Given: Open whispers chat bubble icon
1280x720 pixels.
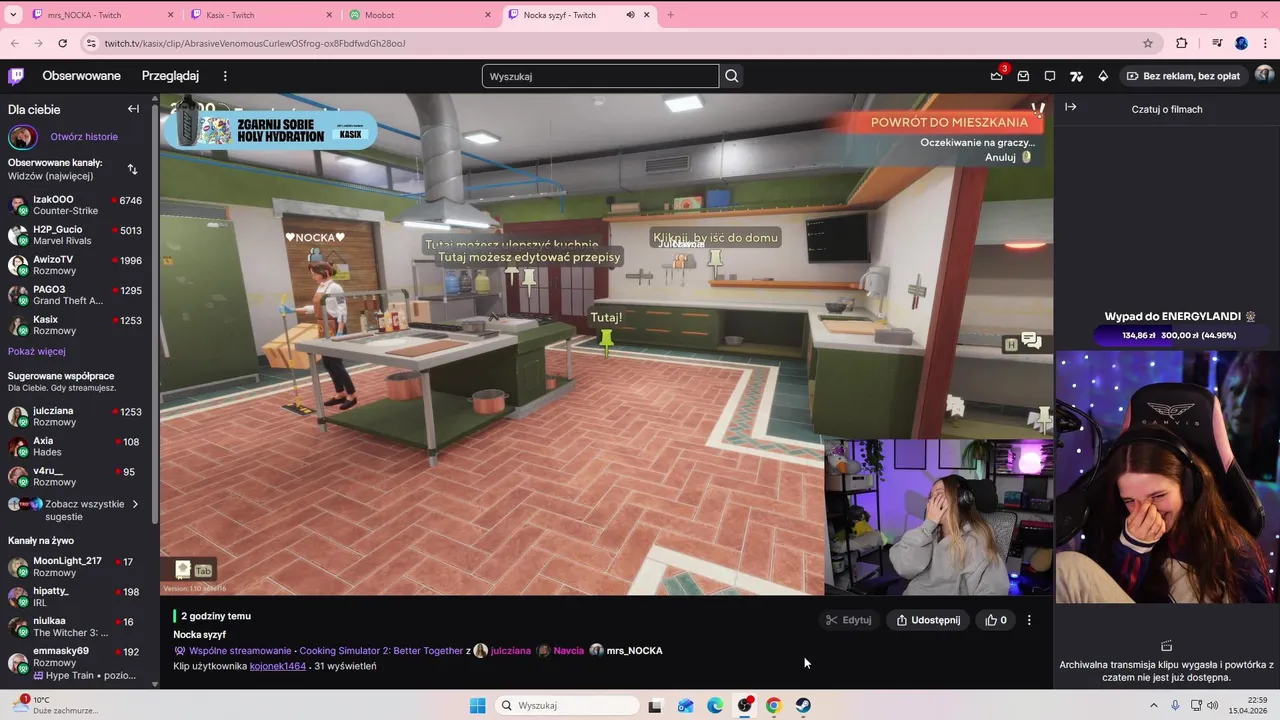Looking at the screenshot, I should (1050, 76).
